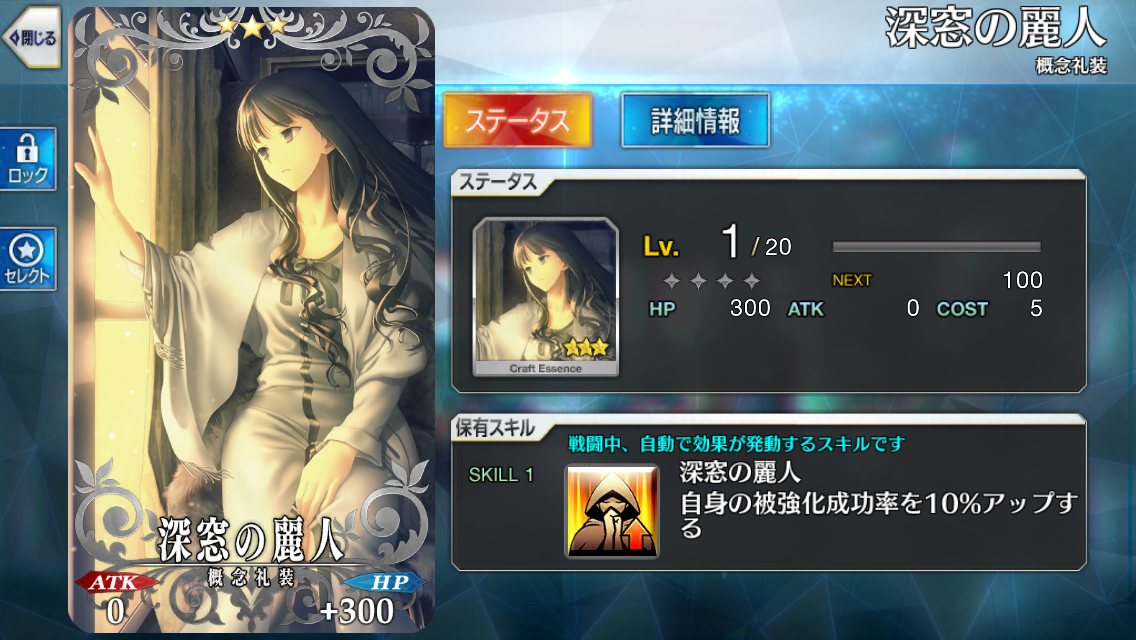Image resolution: width=1136 pixels, height=640 pixels.
Task: Tap the red ATK badge on card
Action: 114,582
